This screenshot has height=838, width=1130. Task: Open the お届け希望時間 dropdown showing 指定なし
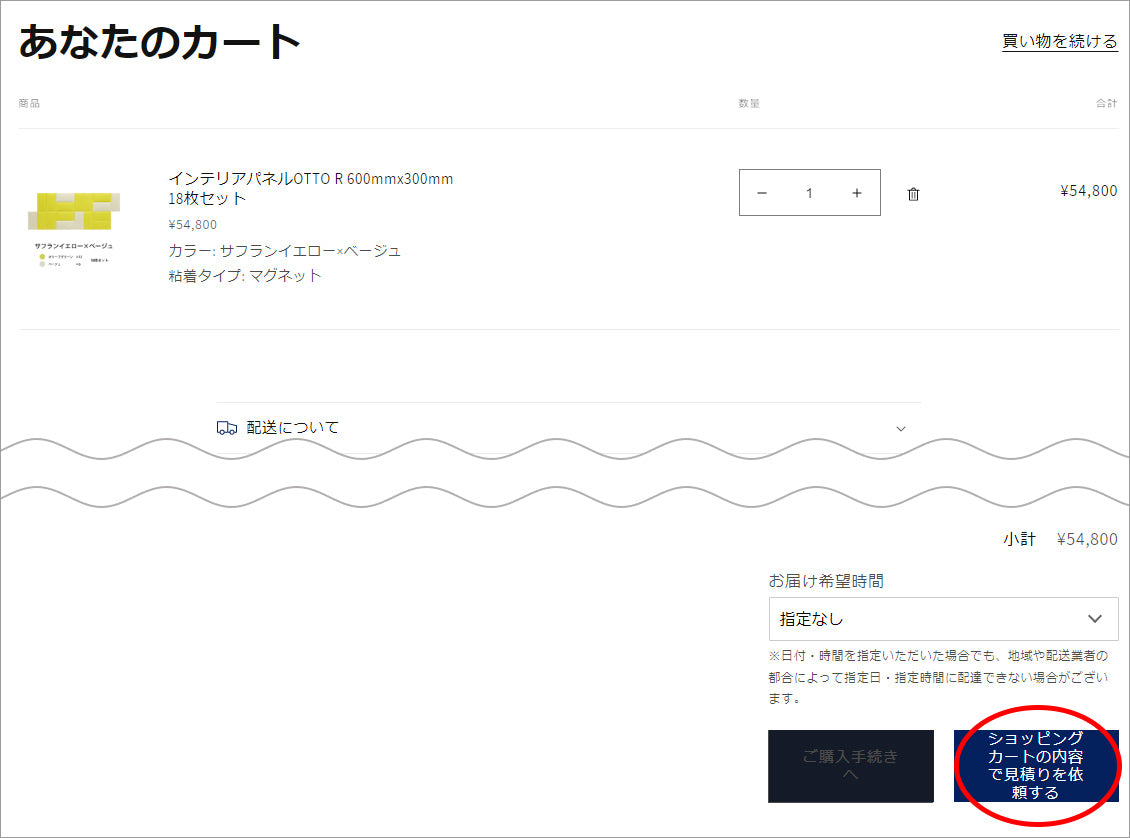[943, 618]
